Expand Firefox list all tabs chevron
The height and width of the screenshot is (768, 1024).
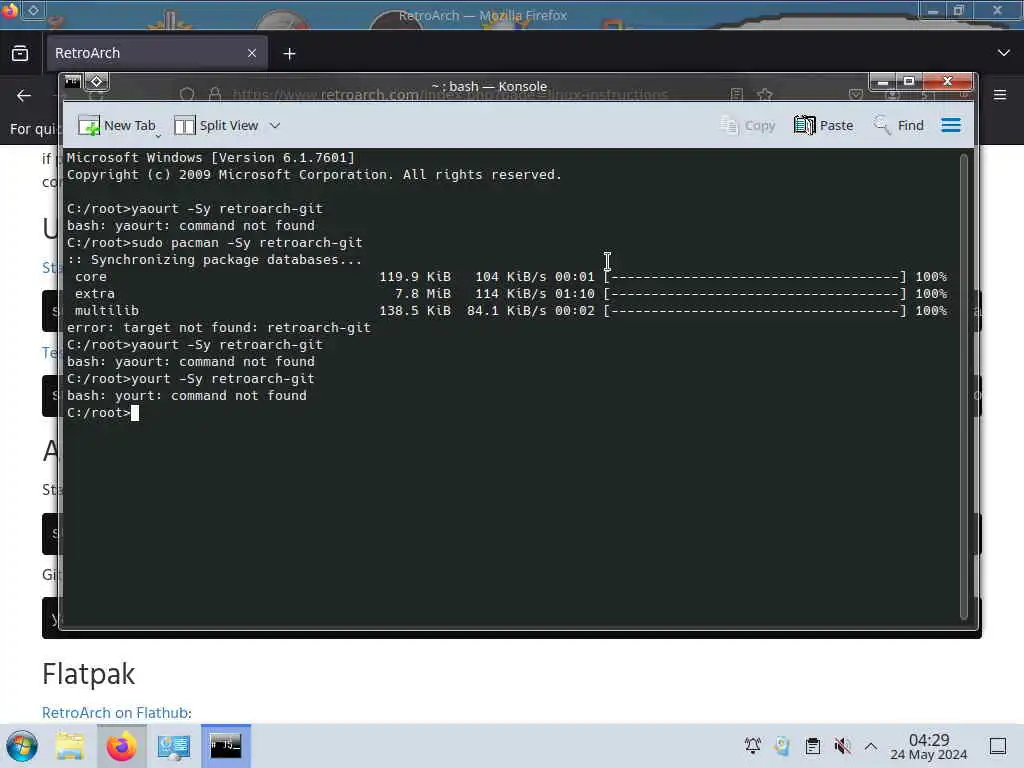click(x=1004, y=53)
